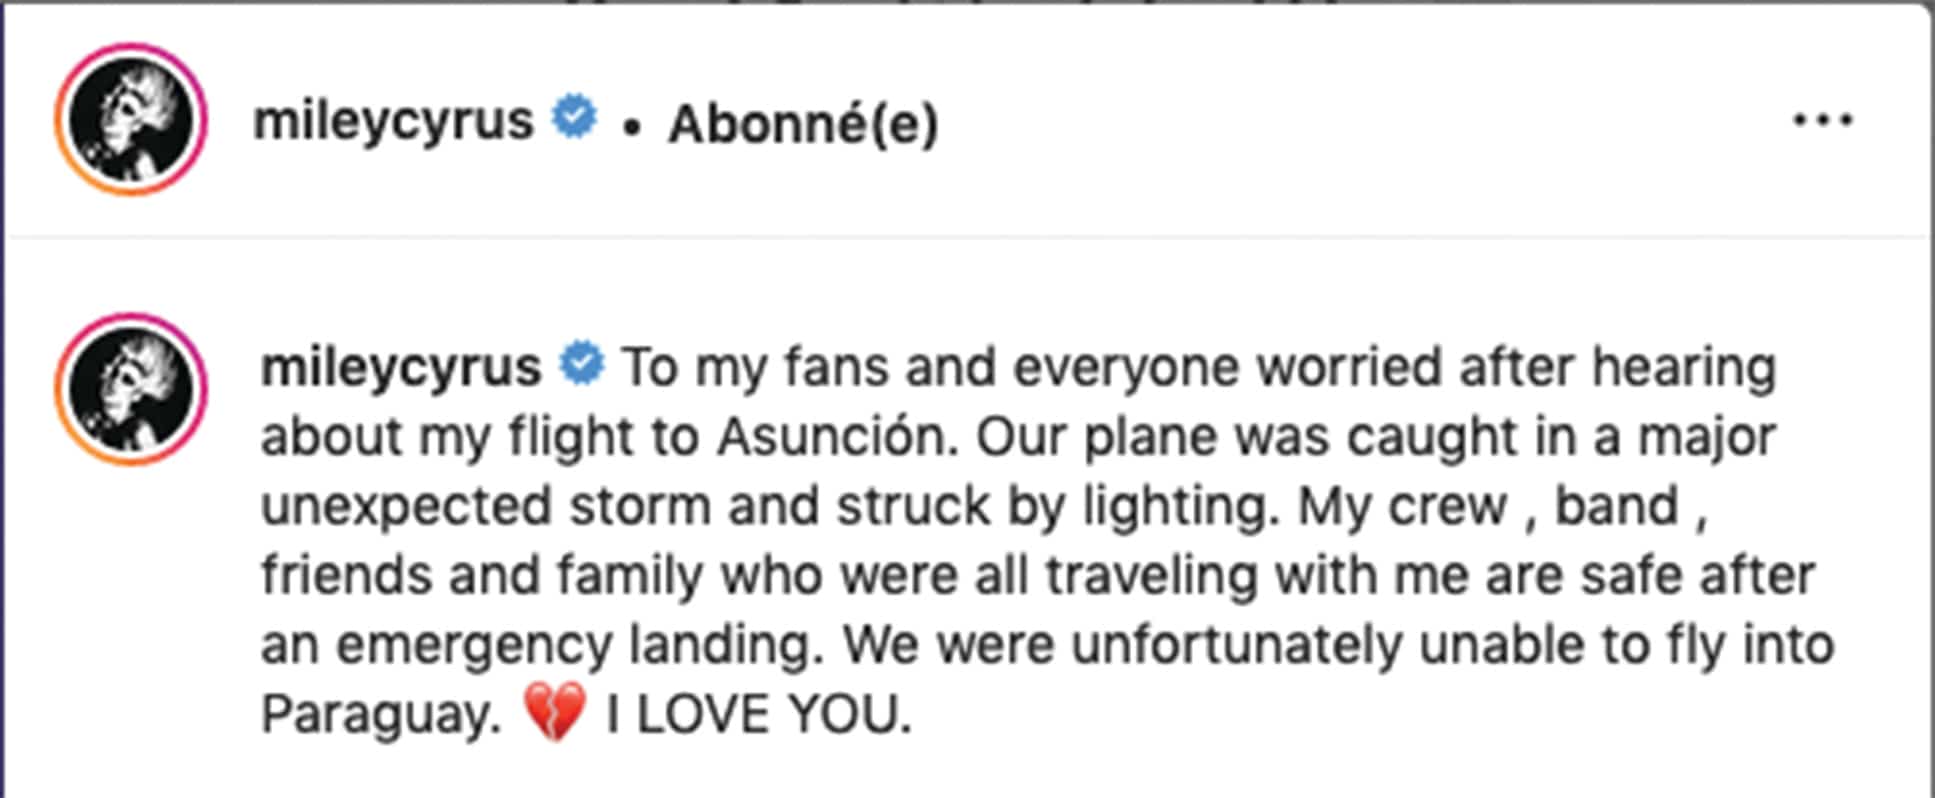1935x798 pixels.
Task: Click the verified badge in the post header
Action: point(575,117)
